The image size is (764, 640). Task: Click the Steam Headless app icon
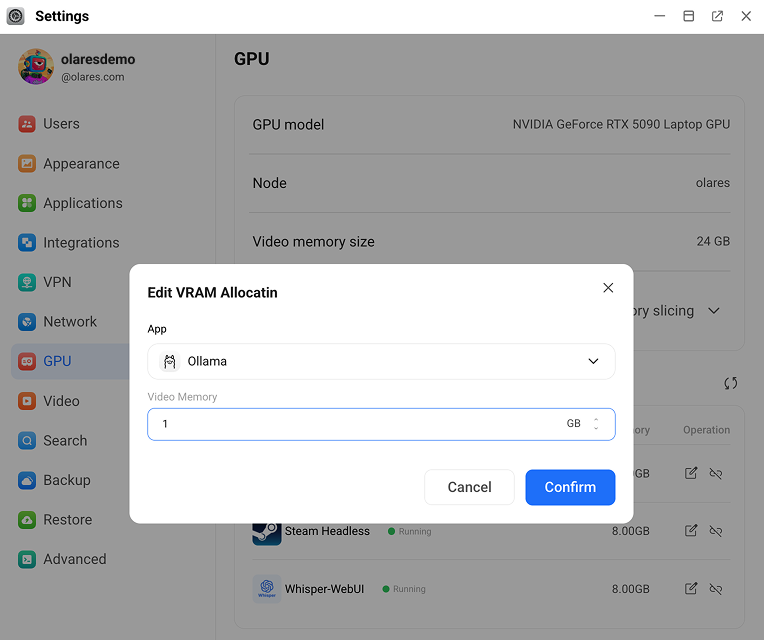(267, 534)
